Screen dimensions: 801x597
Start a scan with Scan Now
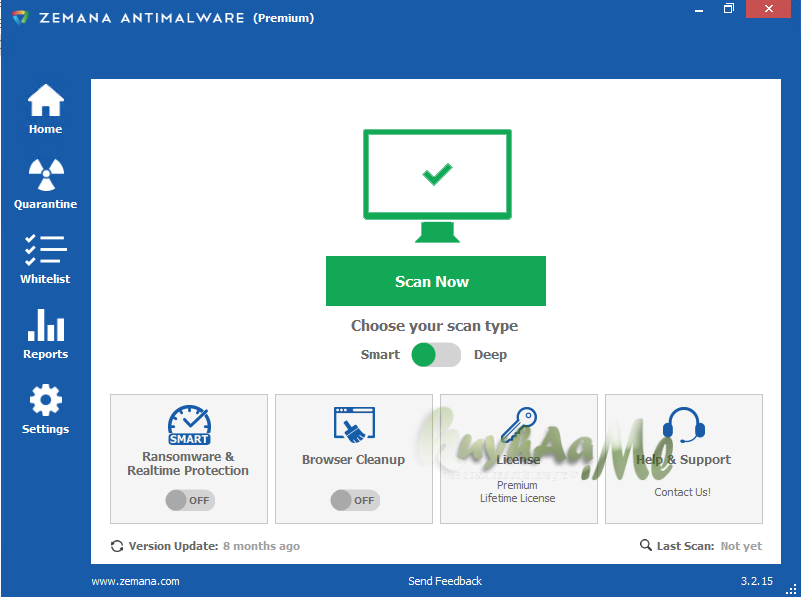435,281
